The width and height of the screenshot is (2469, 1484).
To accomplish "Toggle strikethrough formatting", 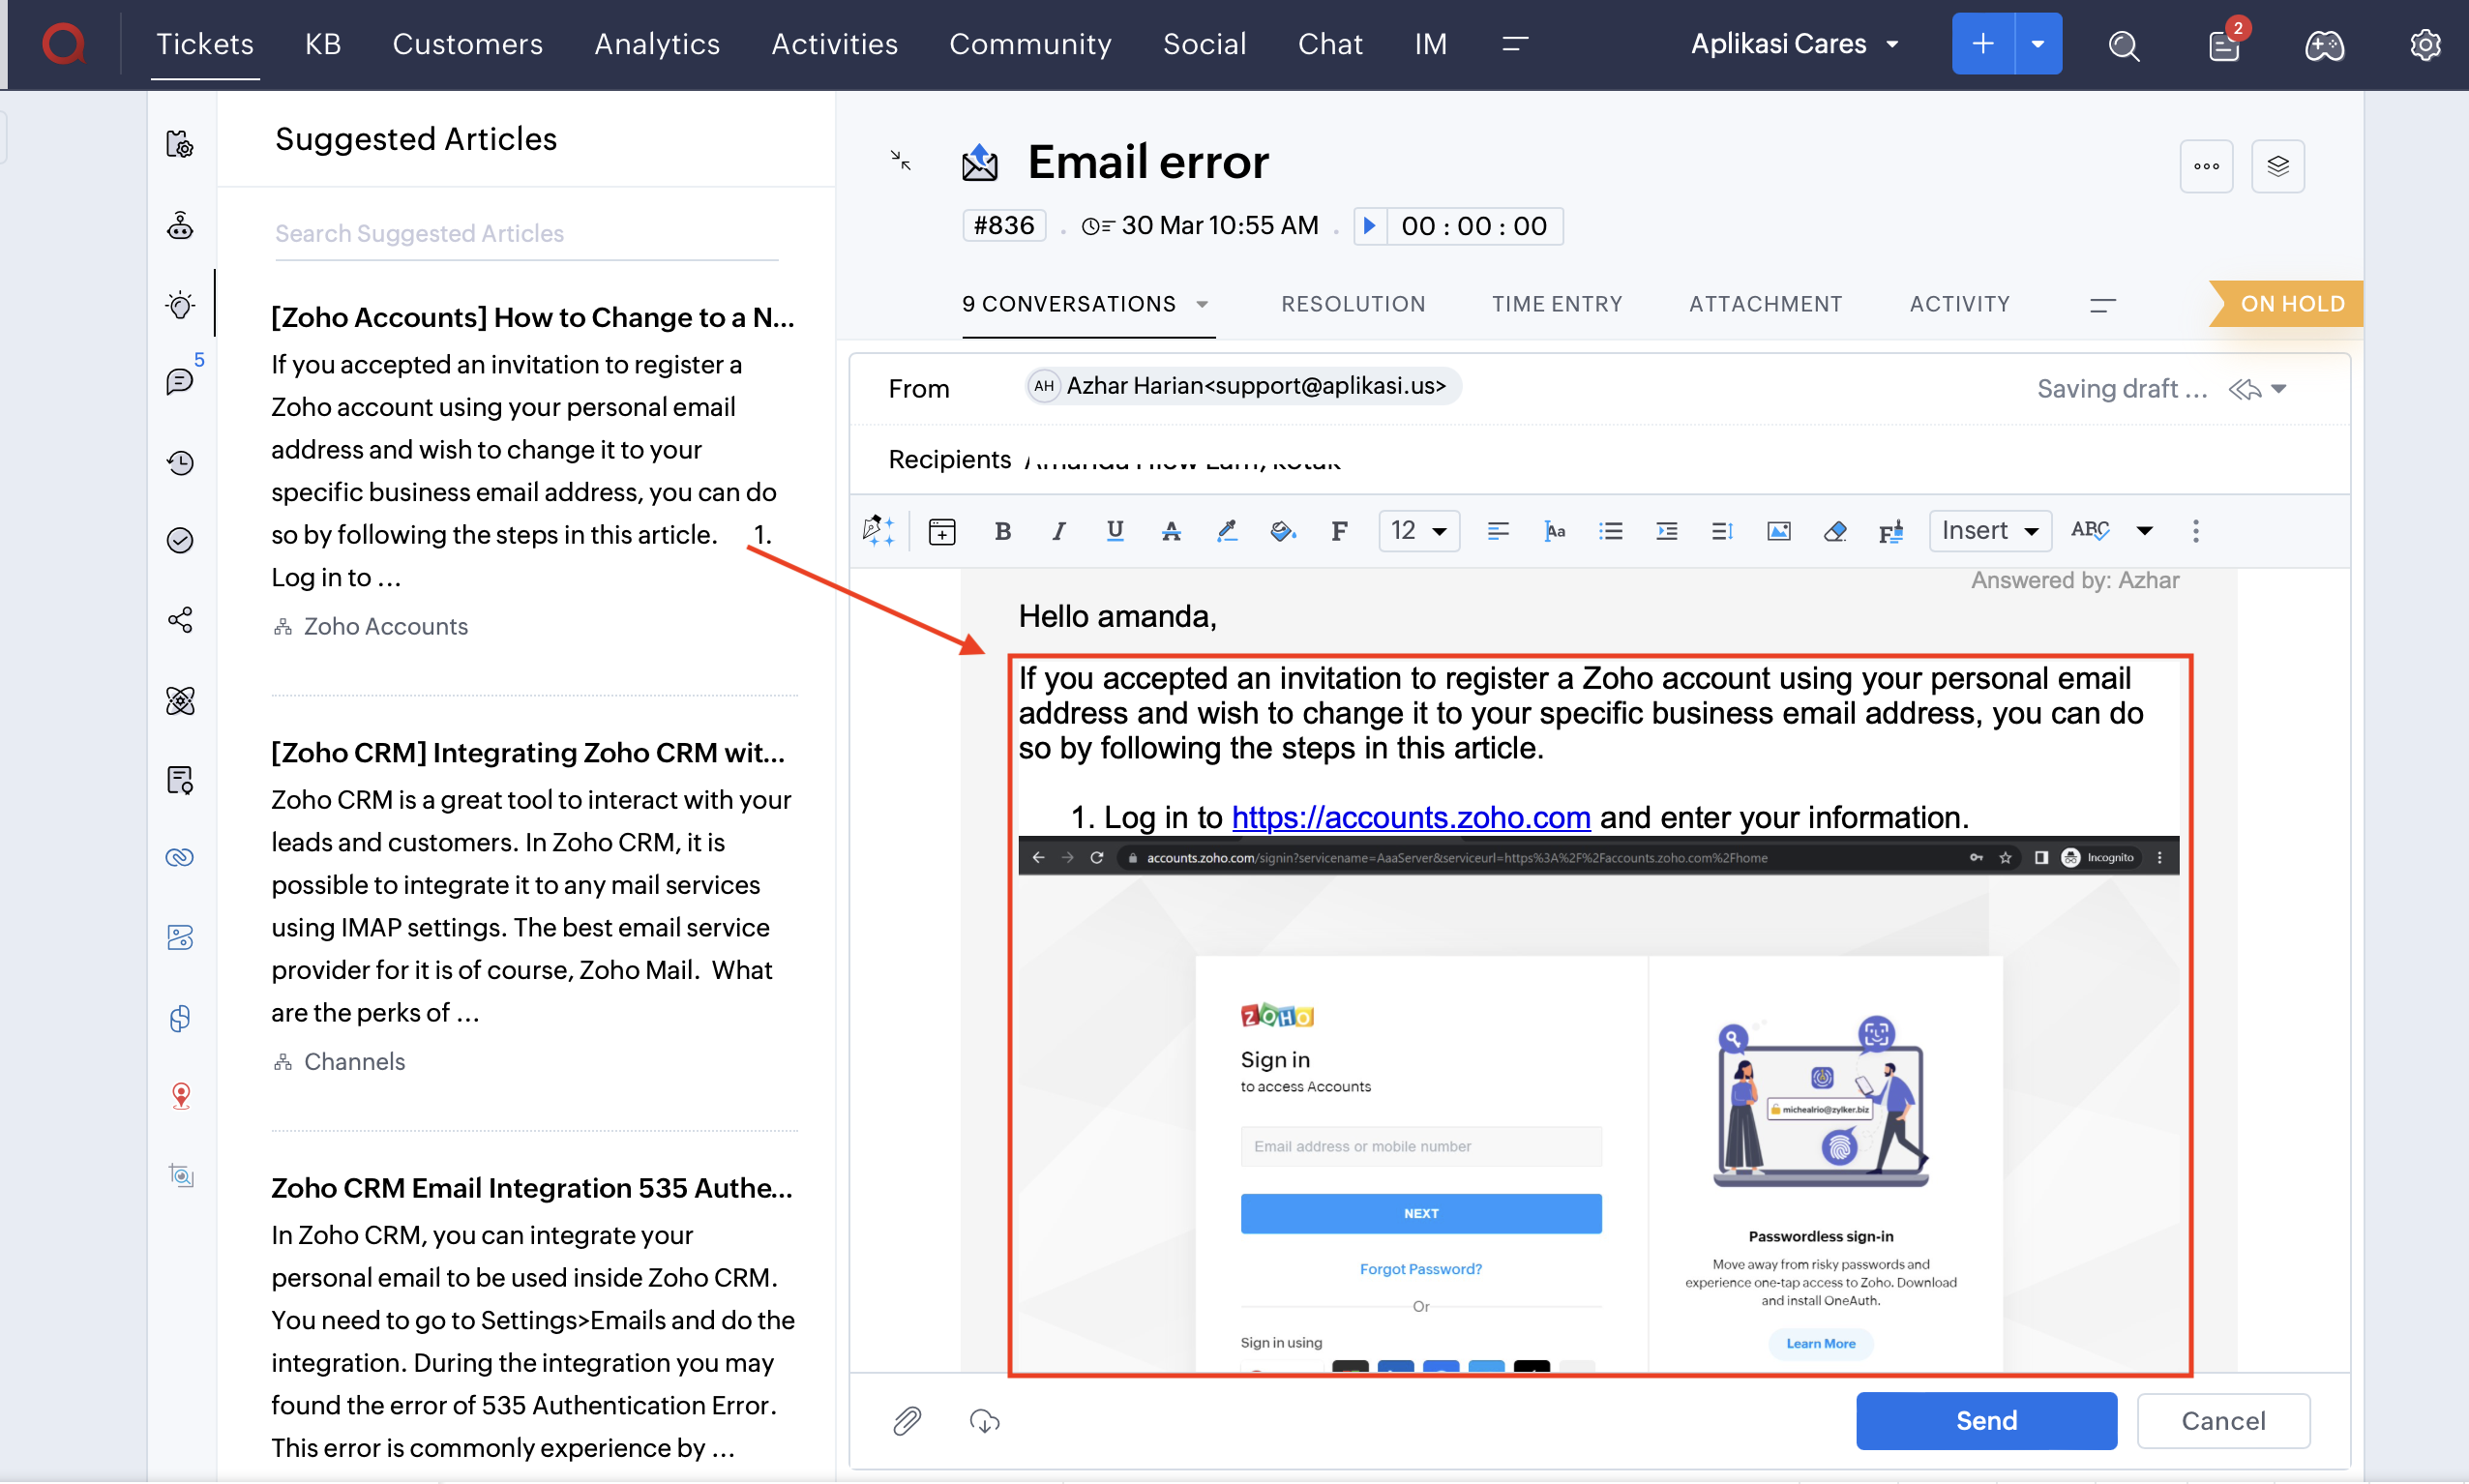I will (x=1170, y=531).
